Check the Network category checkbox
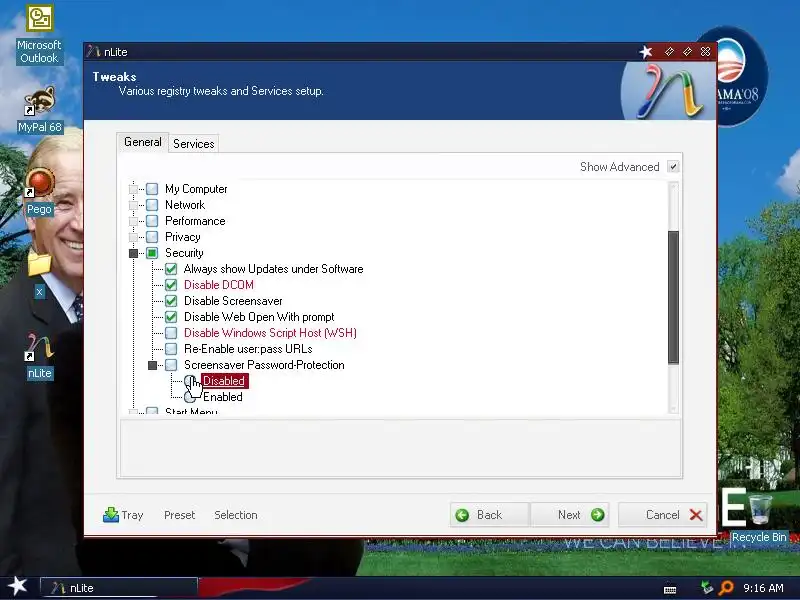Viewport: 800px width, 600px height. (x=152, y=205)
